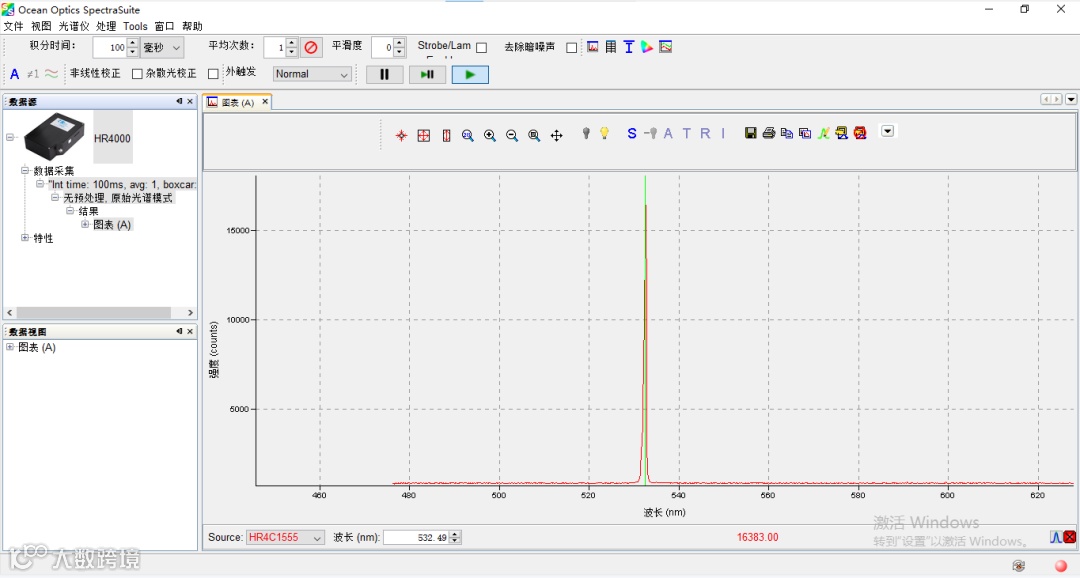This screenshot has height=578, width=1080.
Task: Open the 视图 menu
Action: 41,26
